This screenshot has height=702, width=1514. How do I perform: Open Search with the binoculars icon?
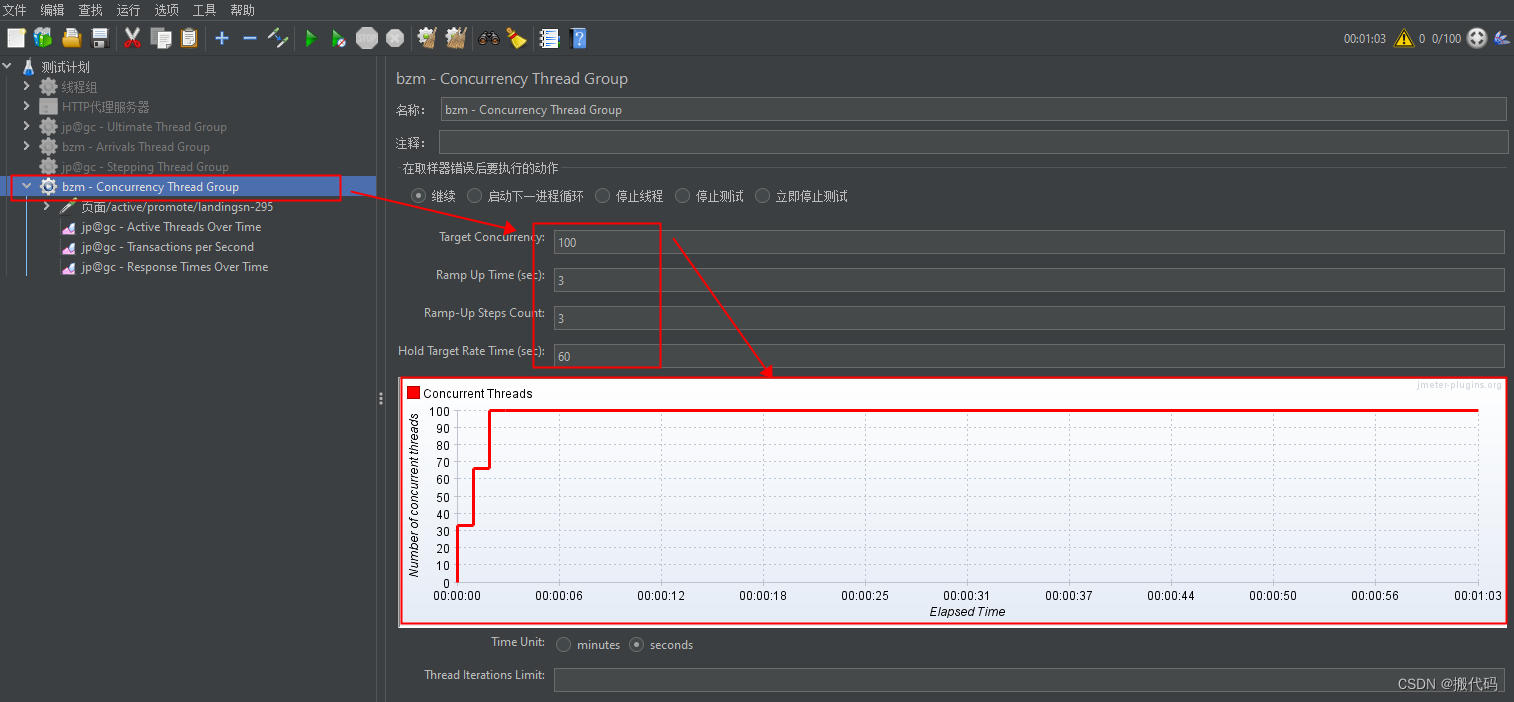(x=489, y=38)
